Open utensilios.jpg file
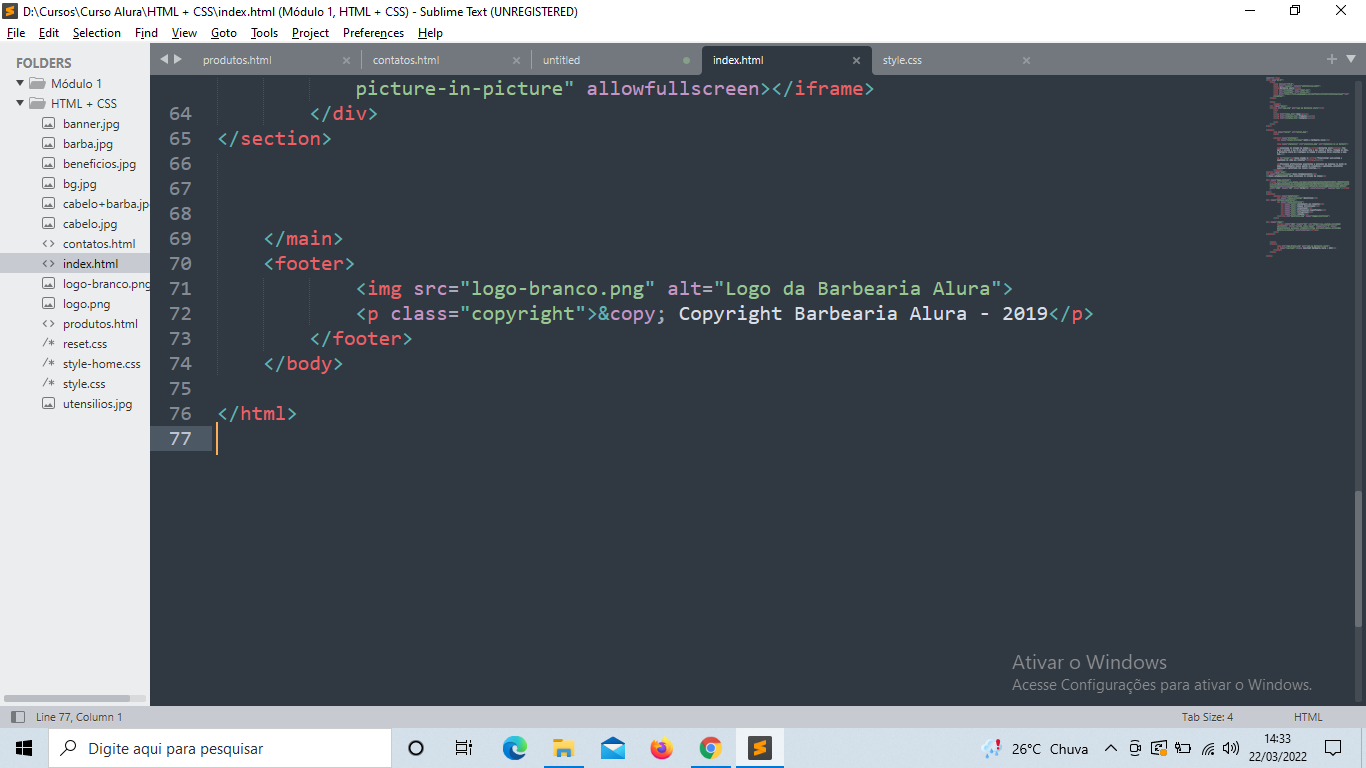The width and height of the screenshot is (1366, 768). point(97,404)
